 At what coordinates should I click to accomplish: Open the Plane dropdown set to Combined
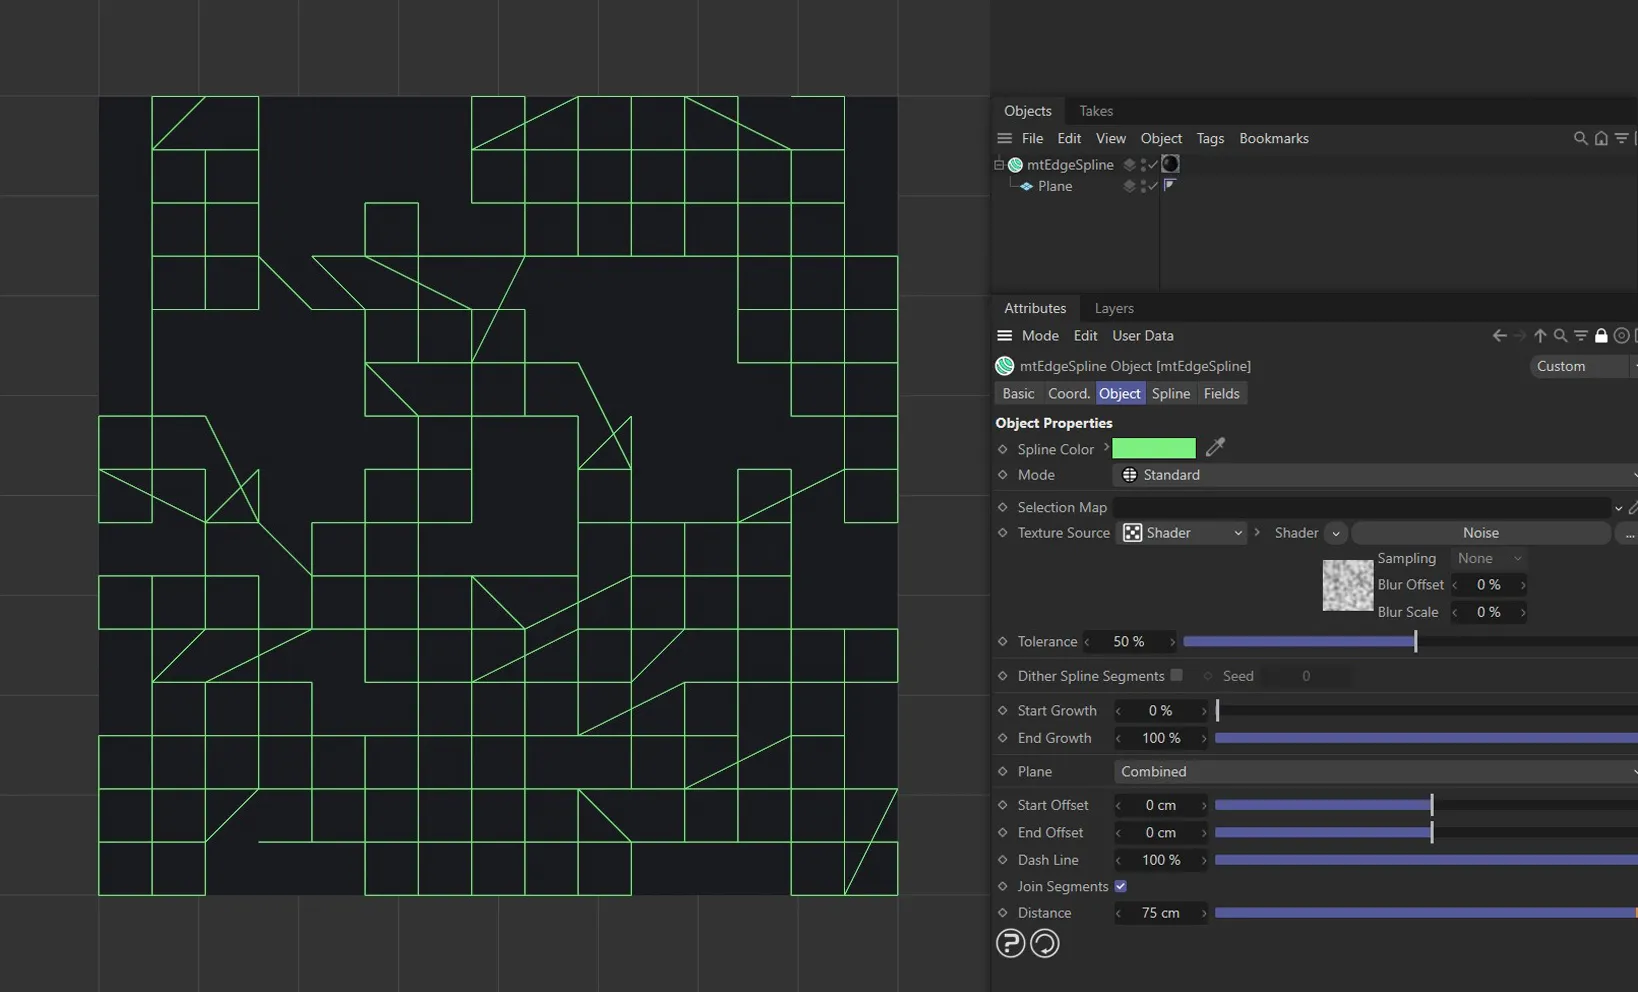click(1370, 771)
